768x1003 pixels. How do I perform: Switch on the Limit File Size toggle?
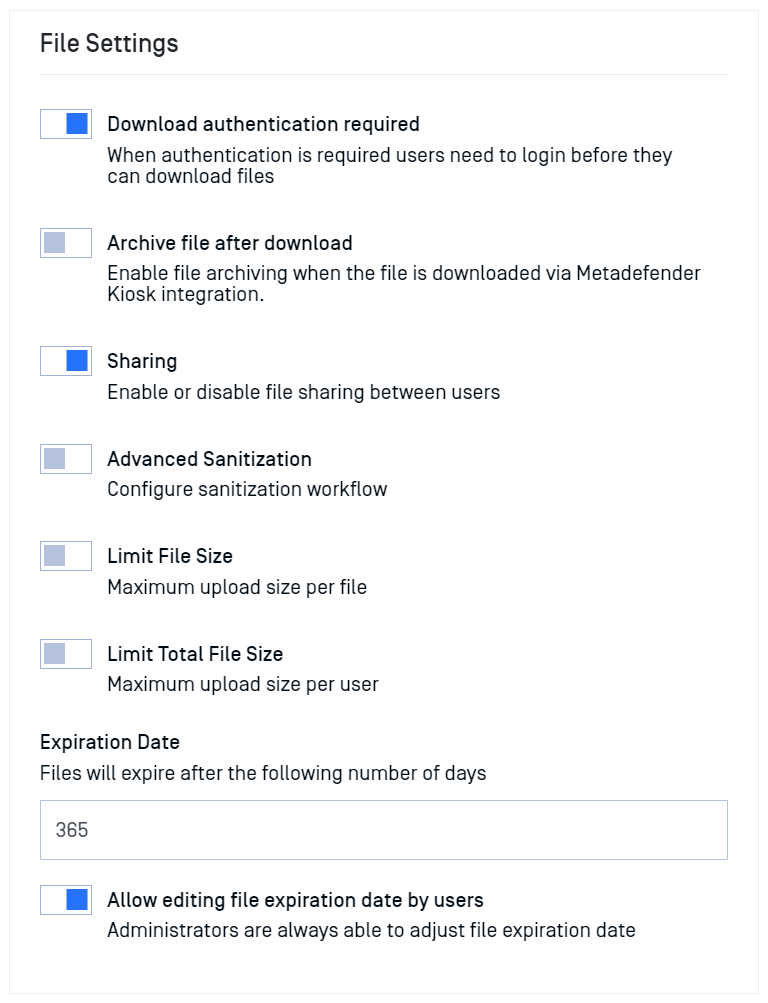click(x=66, y=556)
